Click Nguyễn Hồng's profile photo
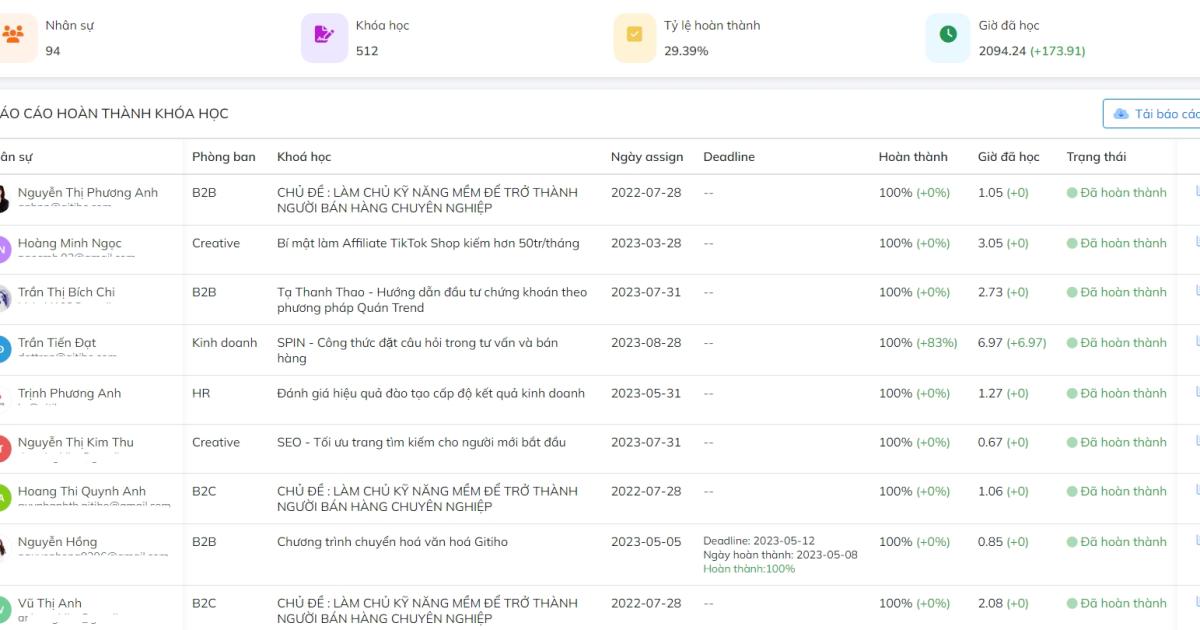Image resolution: width=1200 pixels, height=630 pixels. [4, 548]
